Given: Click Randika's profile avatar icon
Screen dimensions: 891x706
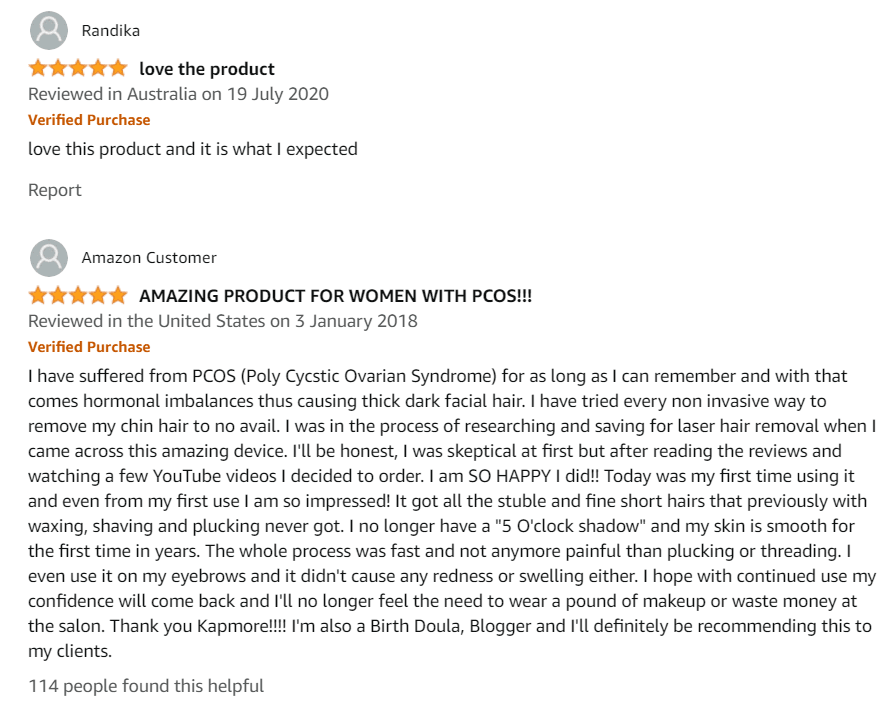Looking at the screenshot, I should pyautogui.click(x=49, y=31).
